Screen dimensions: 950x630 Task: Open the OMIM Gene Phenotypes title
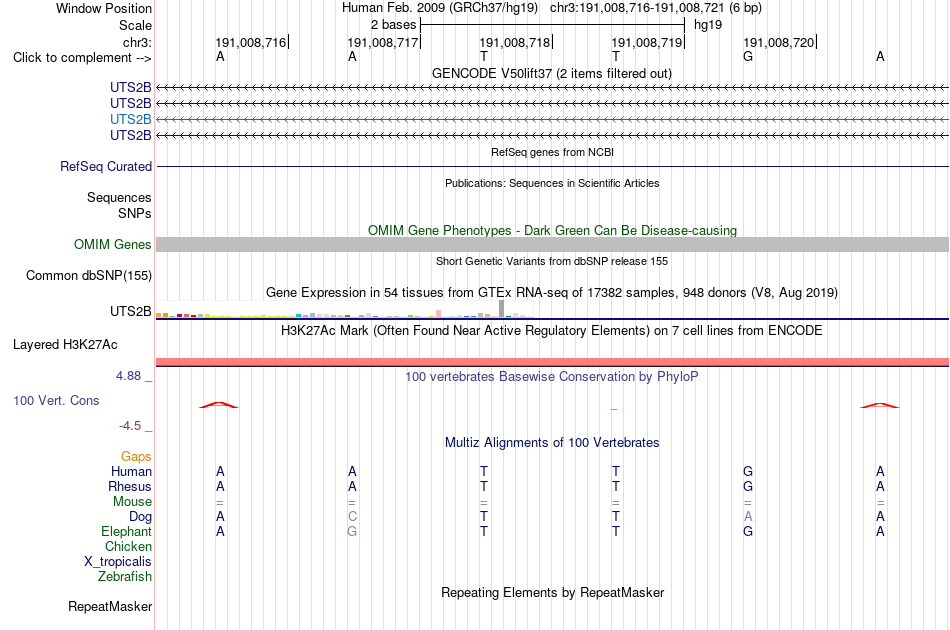(x=552, y=231)
